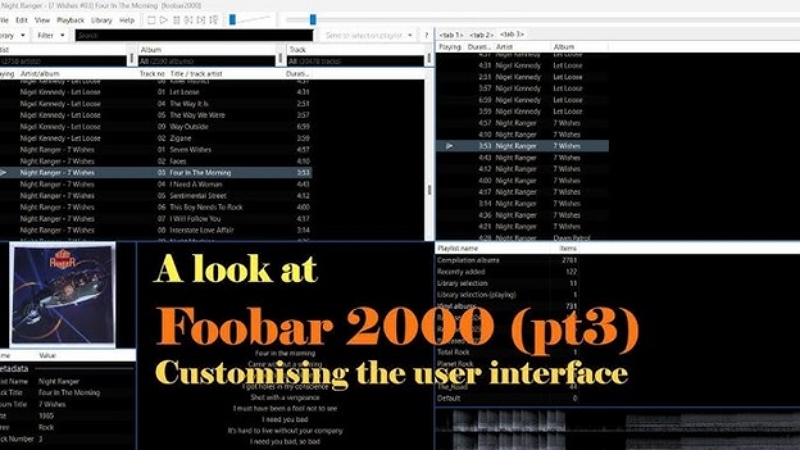Select track 08 Interstate Love Affair
Image resolution: width=800 pixels, height=450 pixels.
click(156, 230)
